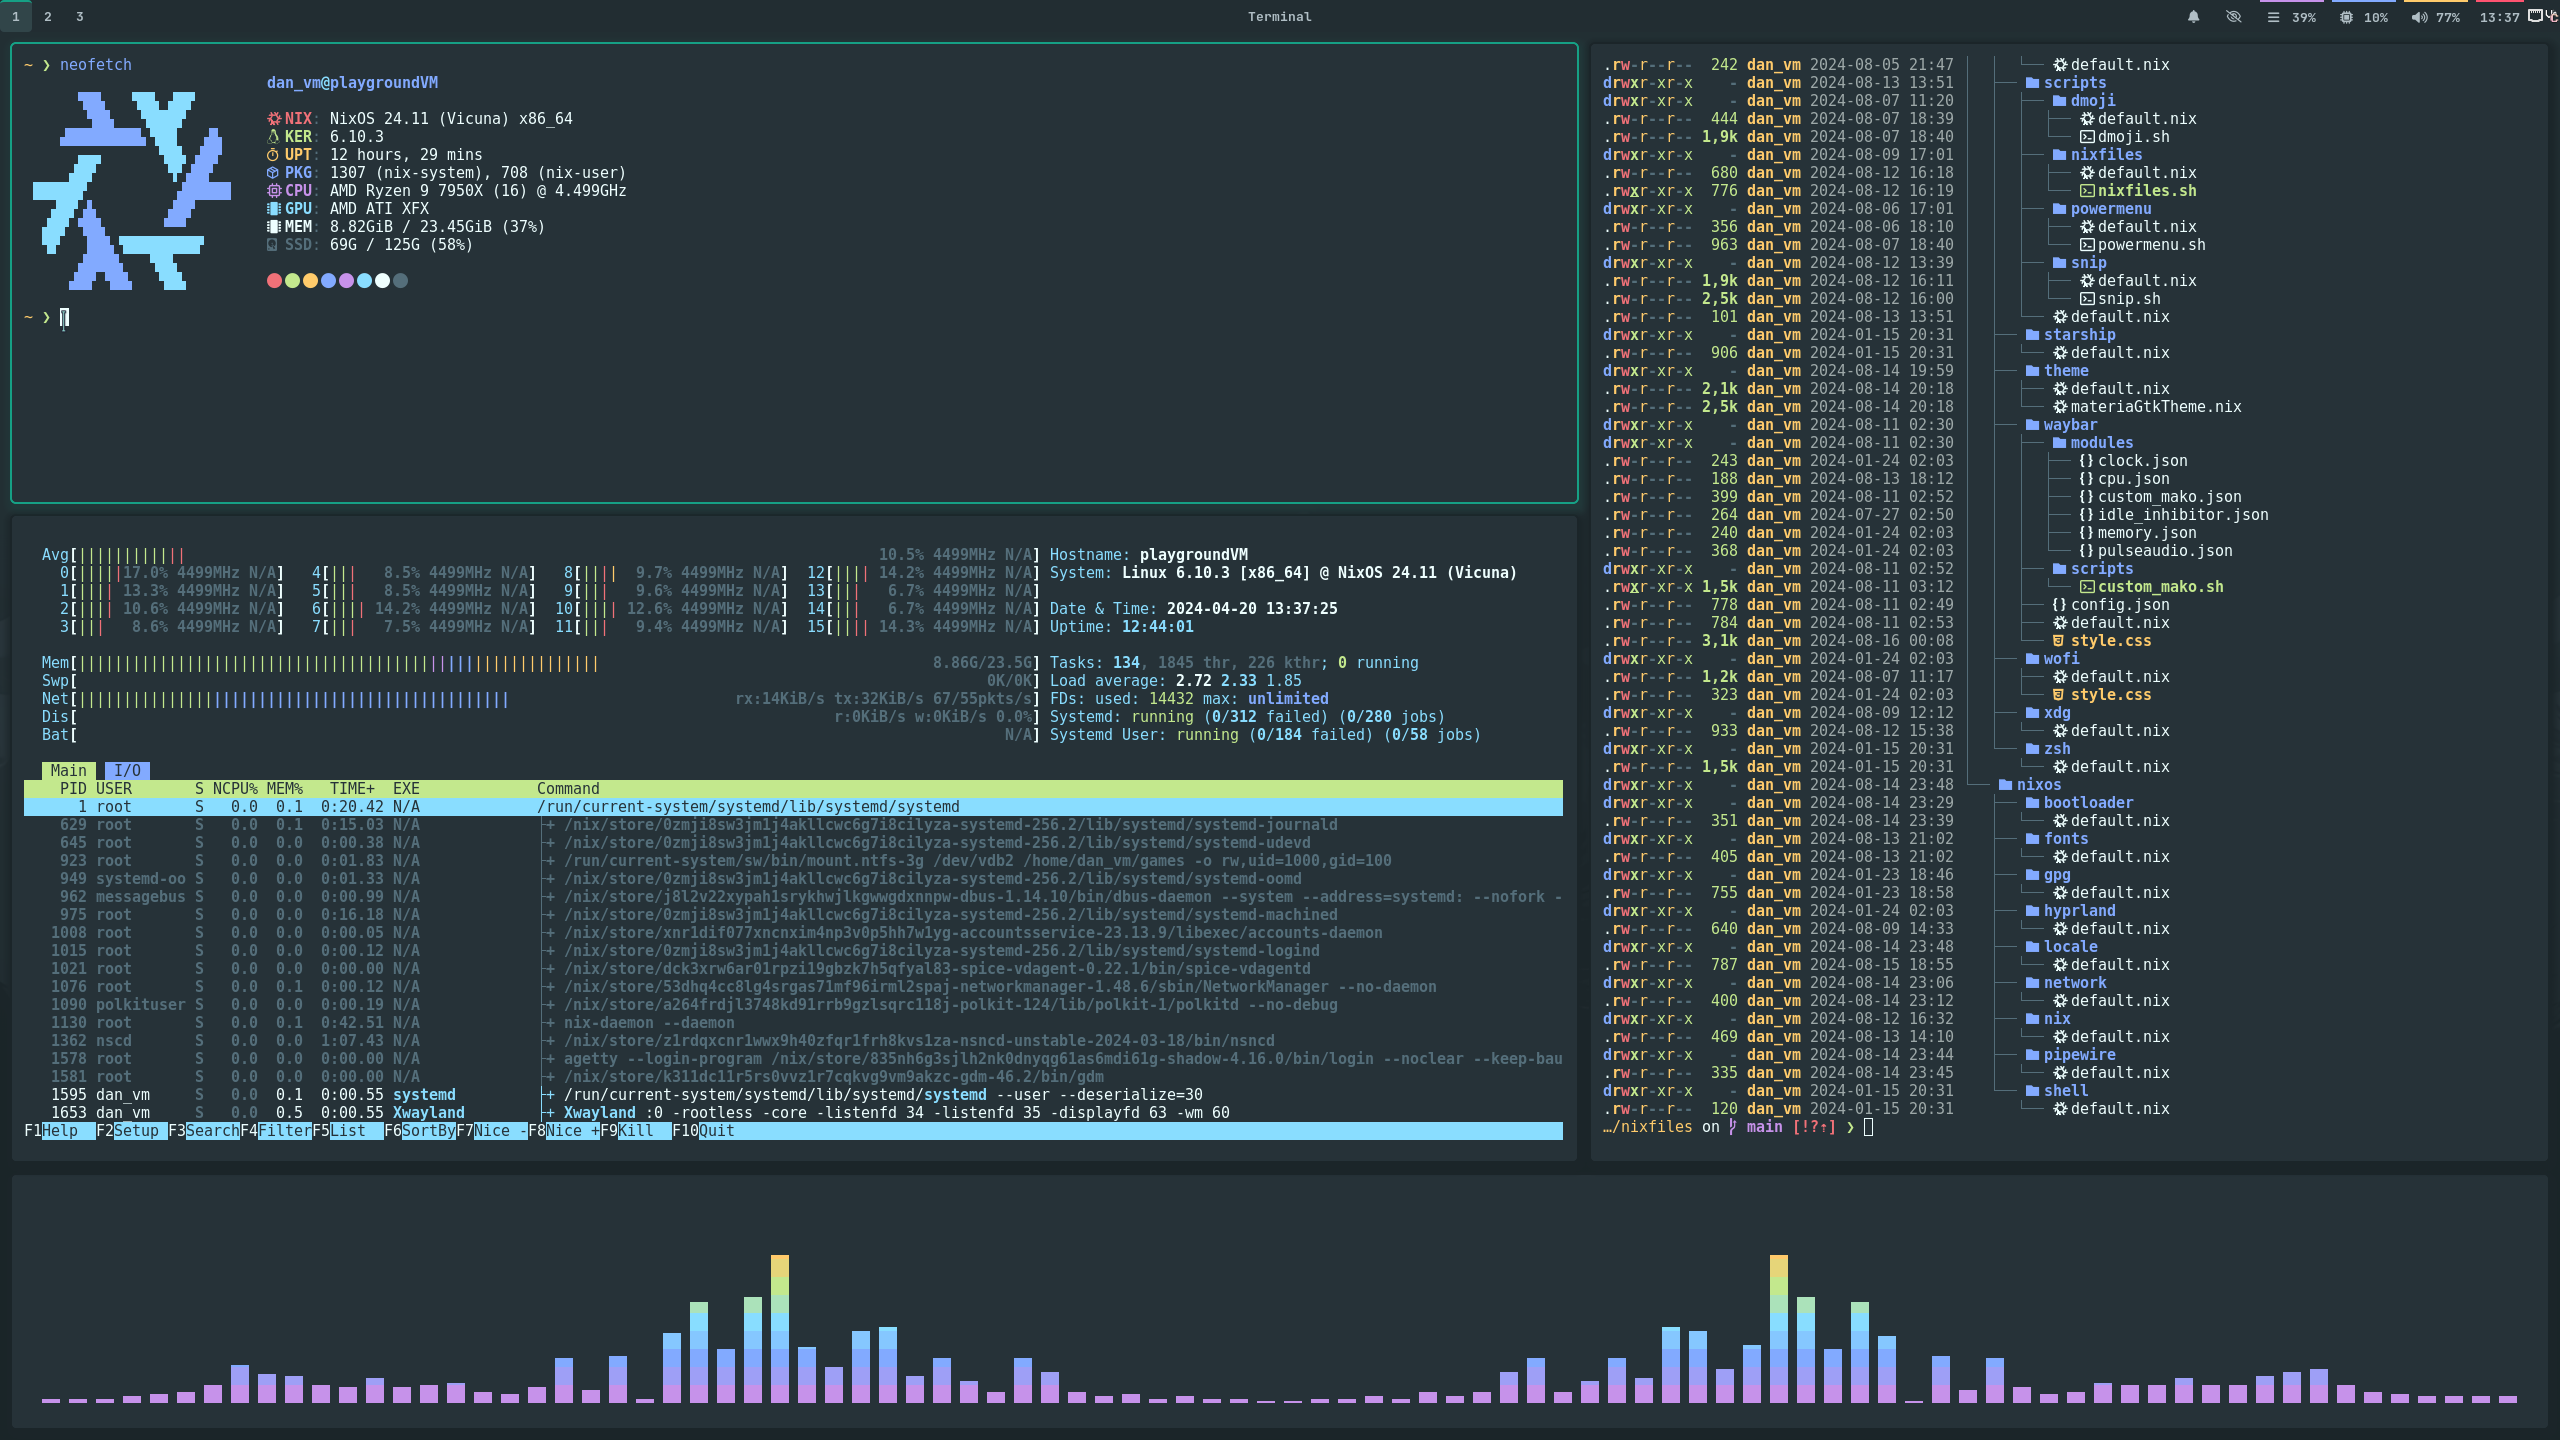Click the memory usage 39% module
This screenshot has height=1440, width=2560.
[x=2291, y=17]
